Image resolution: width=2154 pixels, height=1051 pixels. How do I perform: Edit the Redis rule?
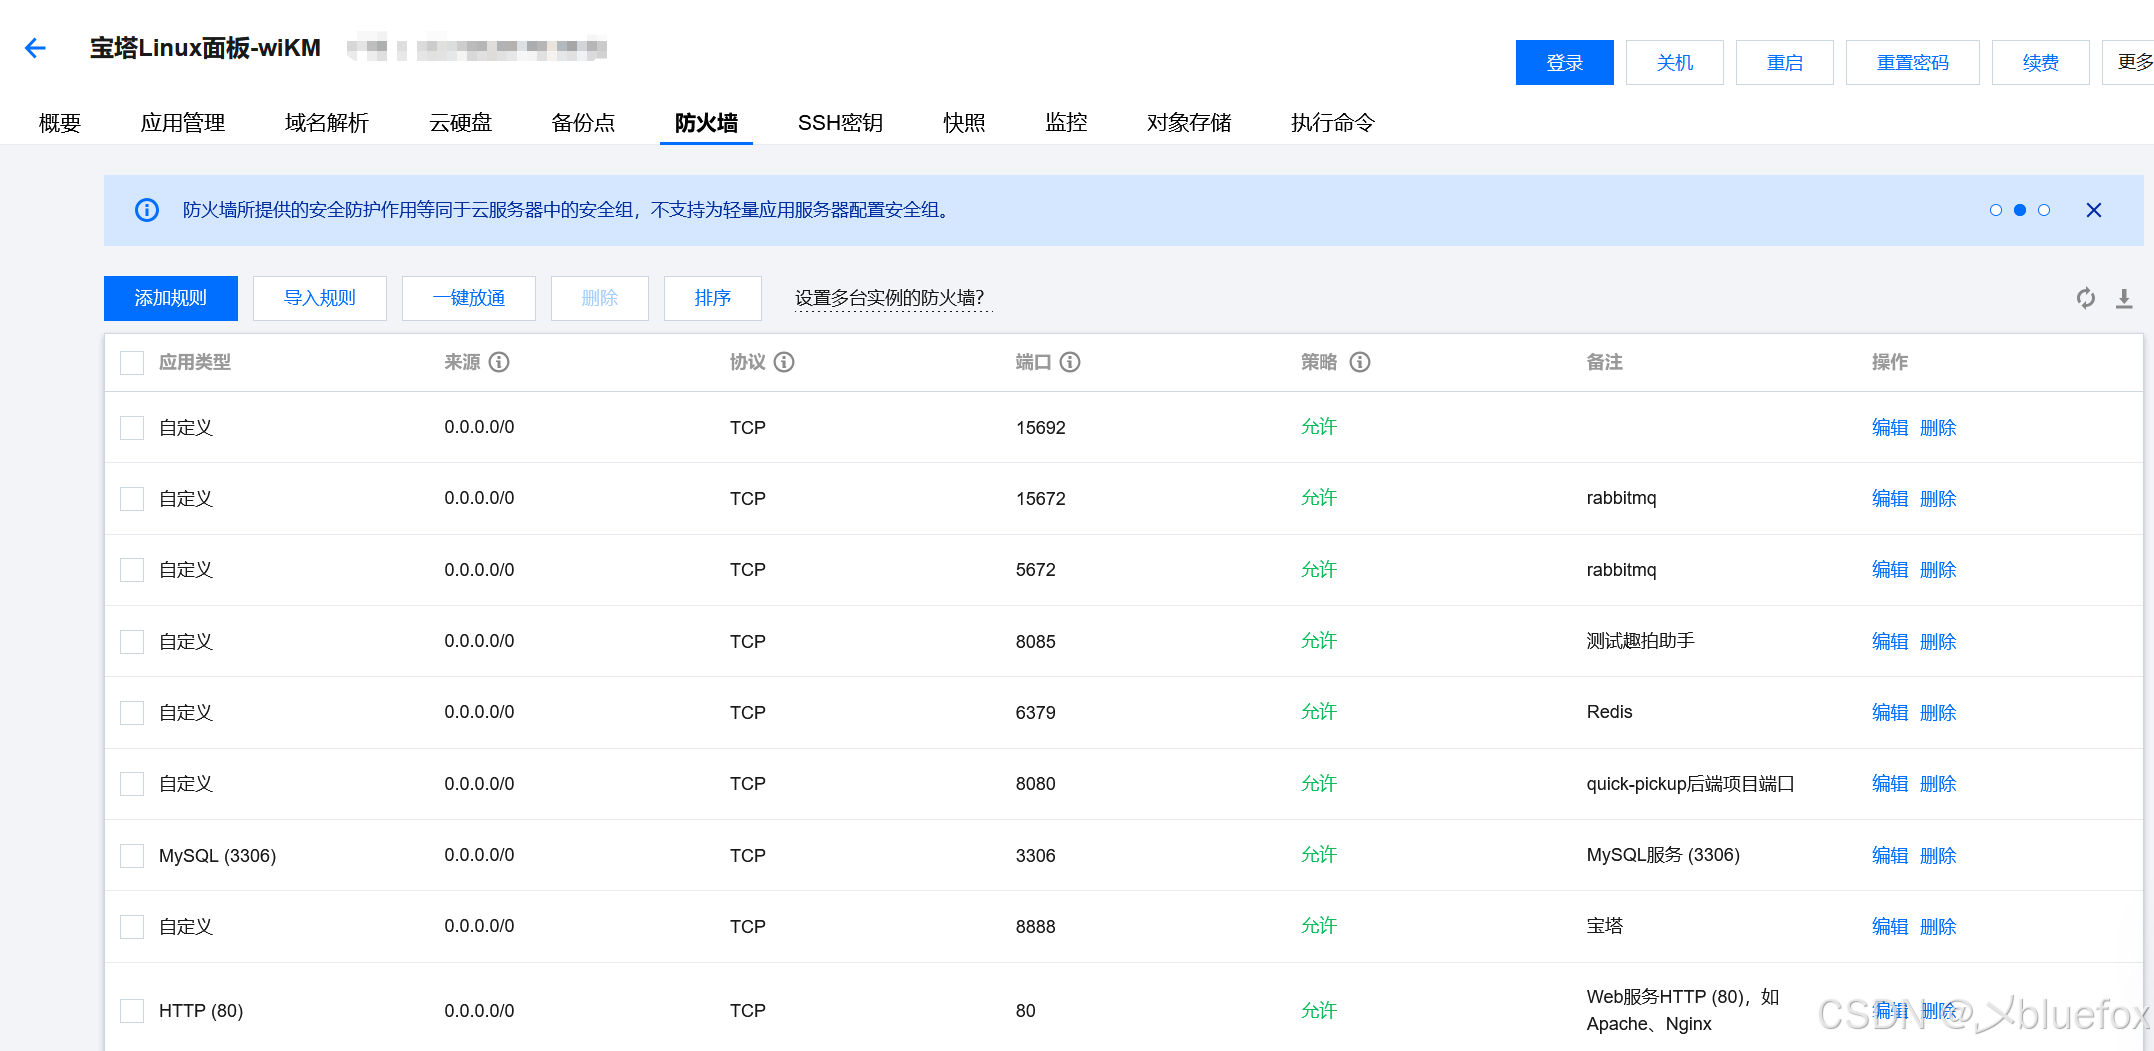(1890, 713)
